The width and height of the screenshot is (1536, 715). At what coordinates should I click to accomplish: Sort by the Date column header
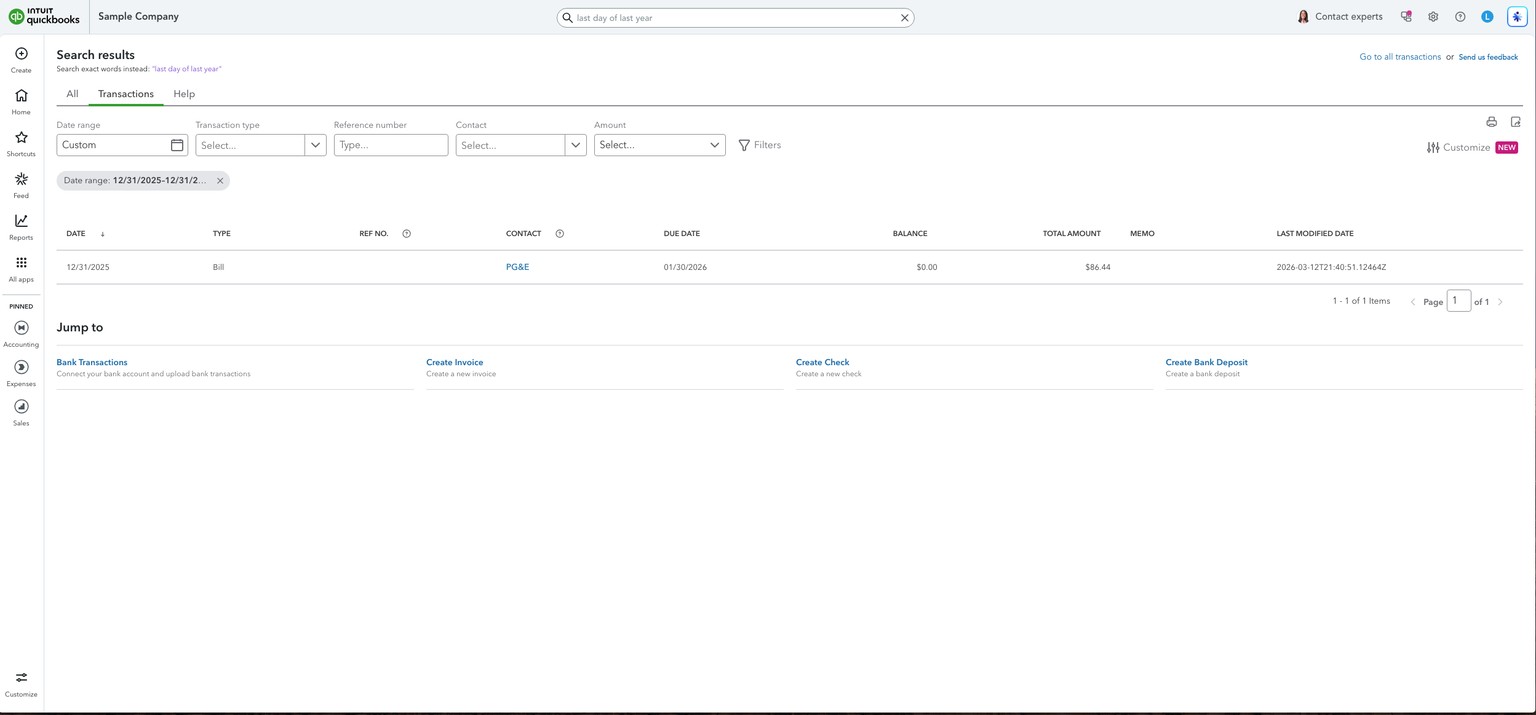click(76, 234)
